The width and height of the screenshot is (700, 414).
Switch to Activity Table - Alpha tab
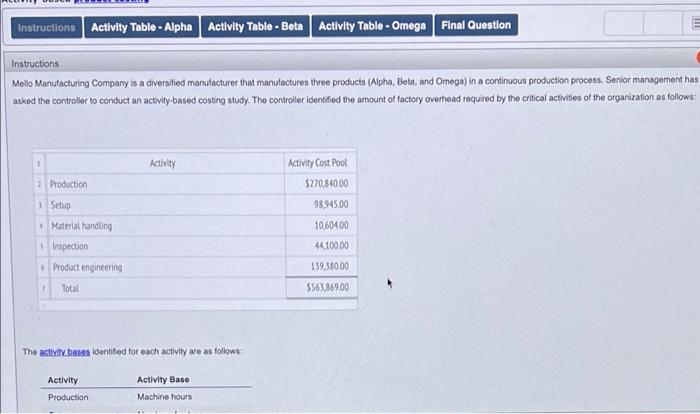tap(142, 27)
